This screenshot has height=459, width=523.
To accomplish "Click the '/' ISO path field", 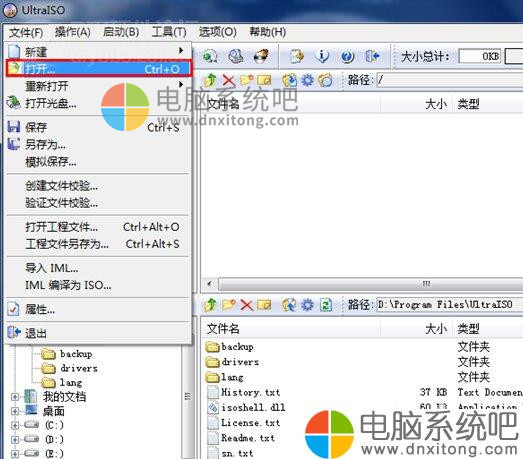I will click(x=449, y=80).
